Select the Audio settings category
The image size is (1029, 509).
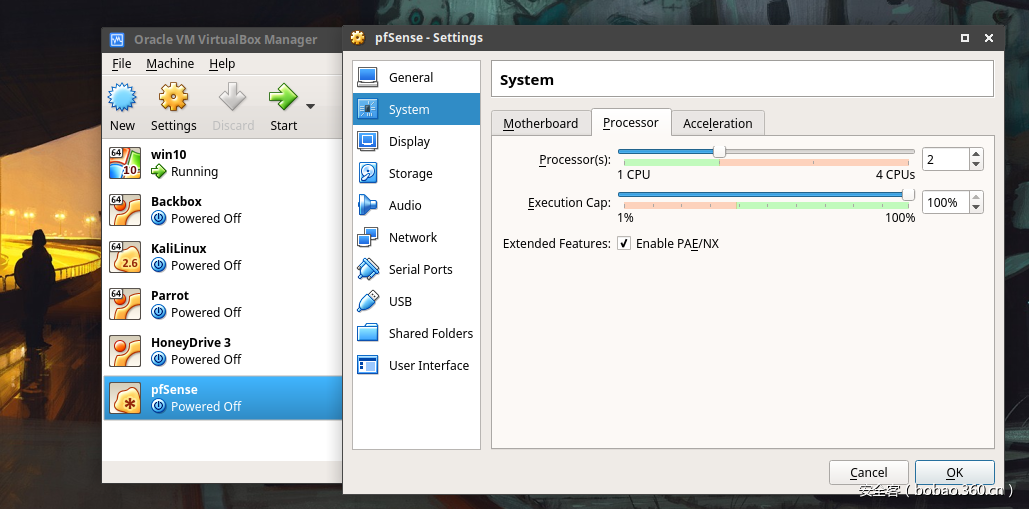404,206
